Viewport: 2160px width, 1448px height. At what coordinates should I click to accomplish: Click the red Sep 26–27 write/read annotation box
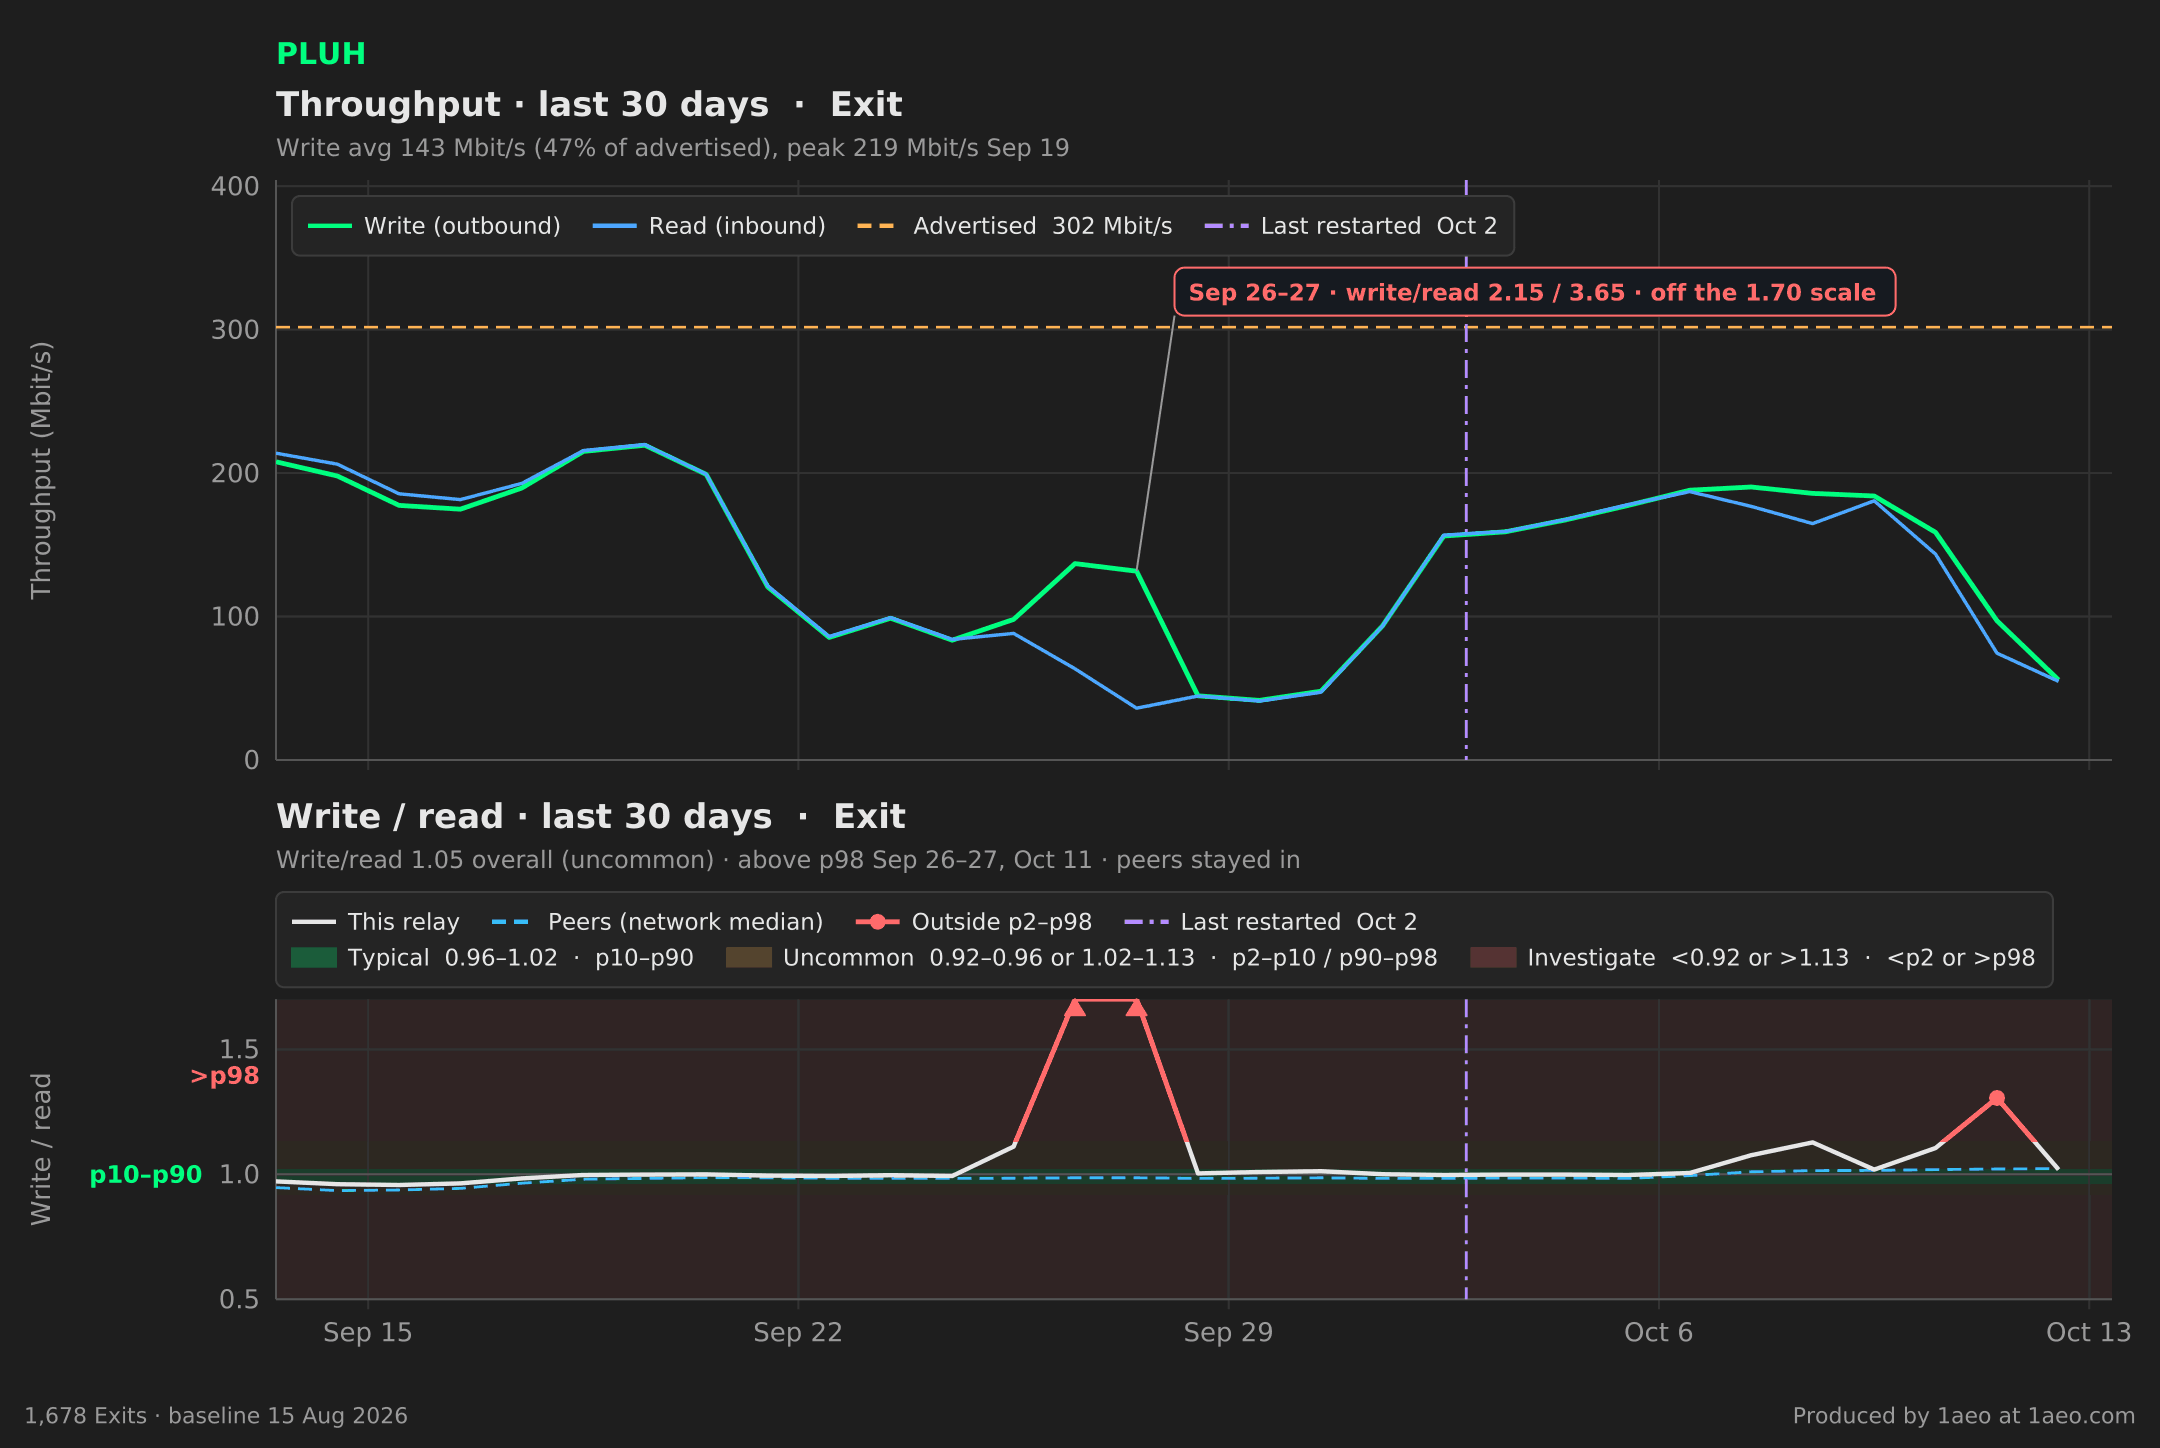[x=1534, y=292]
